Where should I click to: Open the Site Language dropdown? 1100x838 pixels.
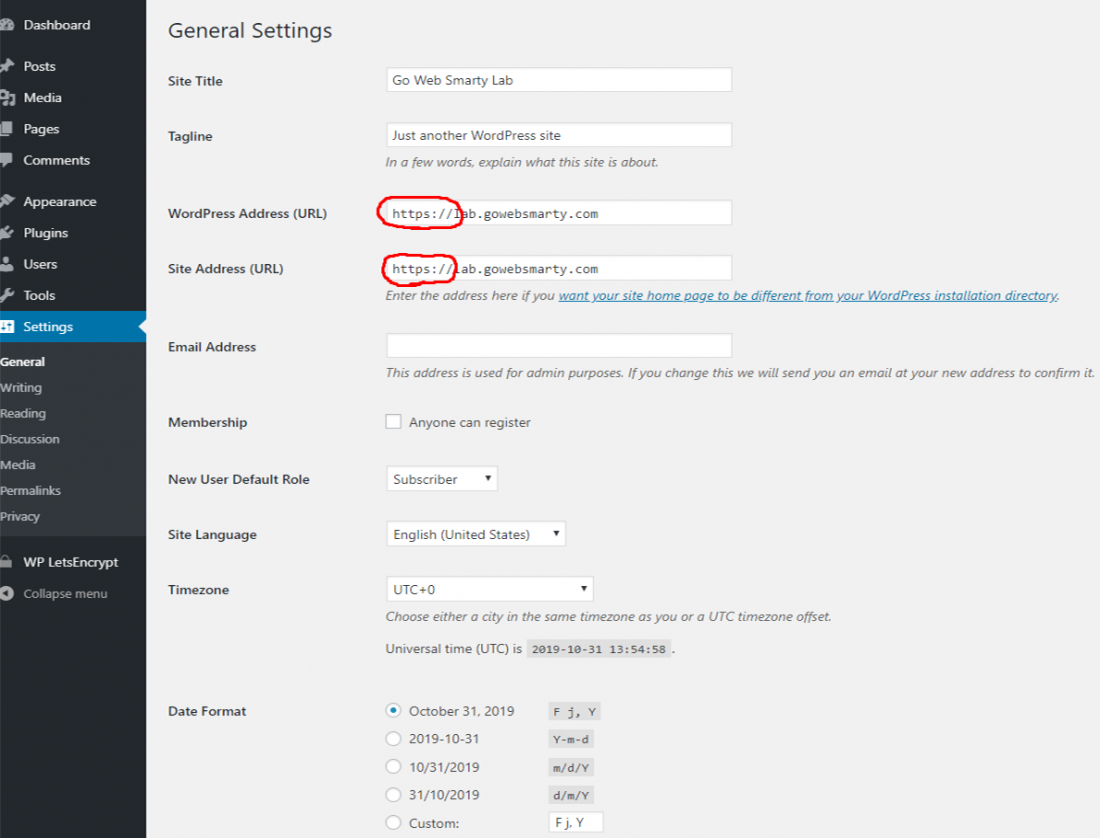pyautogui.click(x=476, y=534)
